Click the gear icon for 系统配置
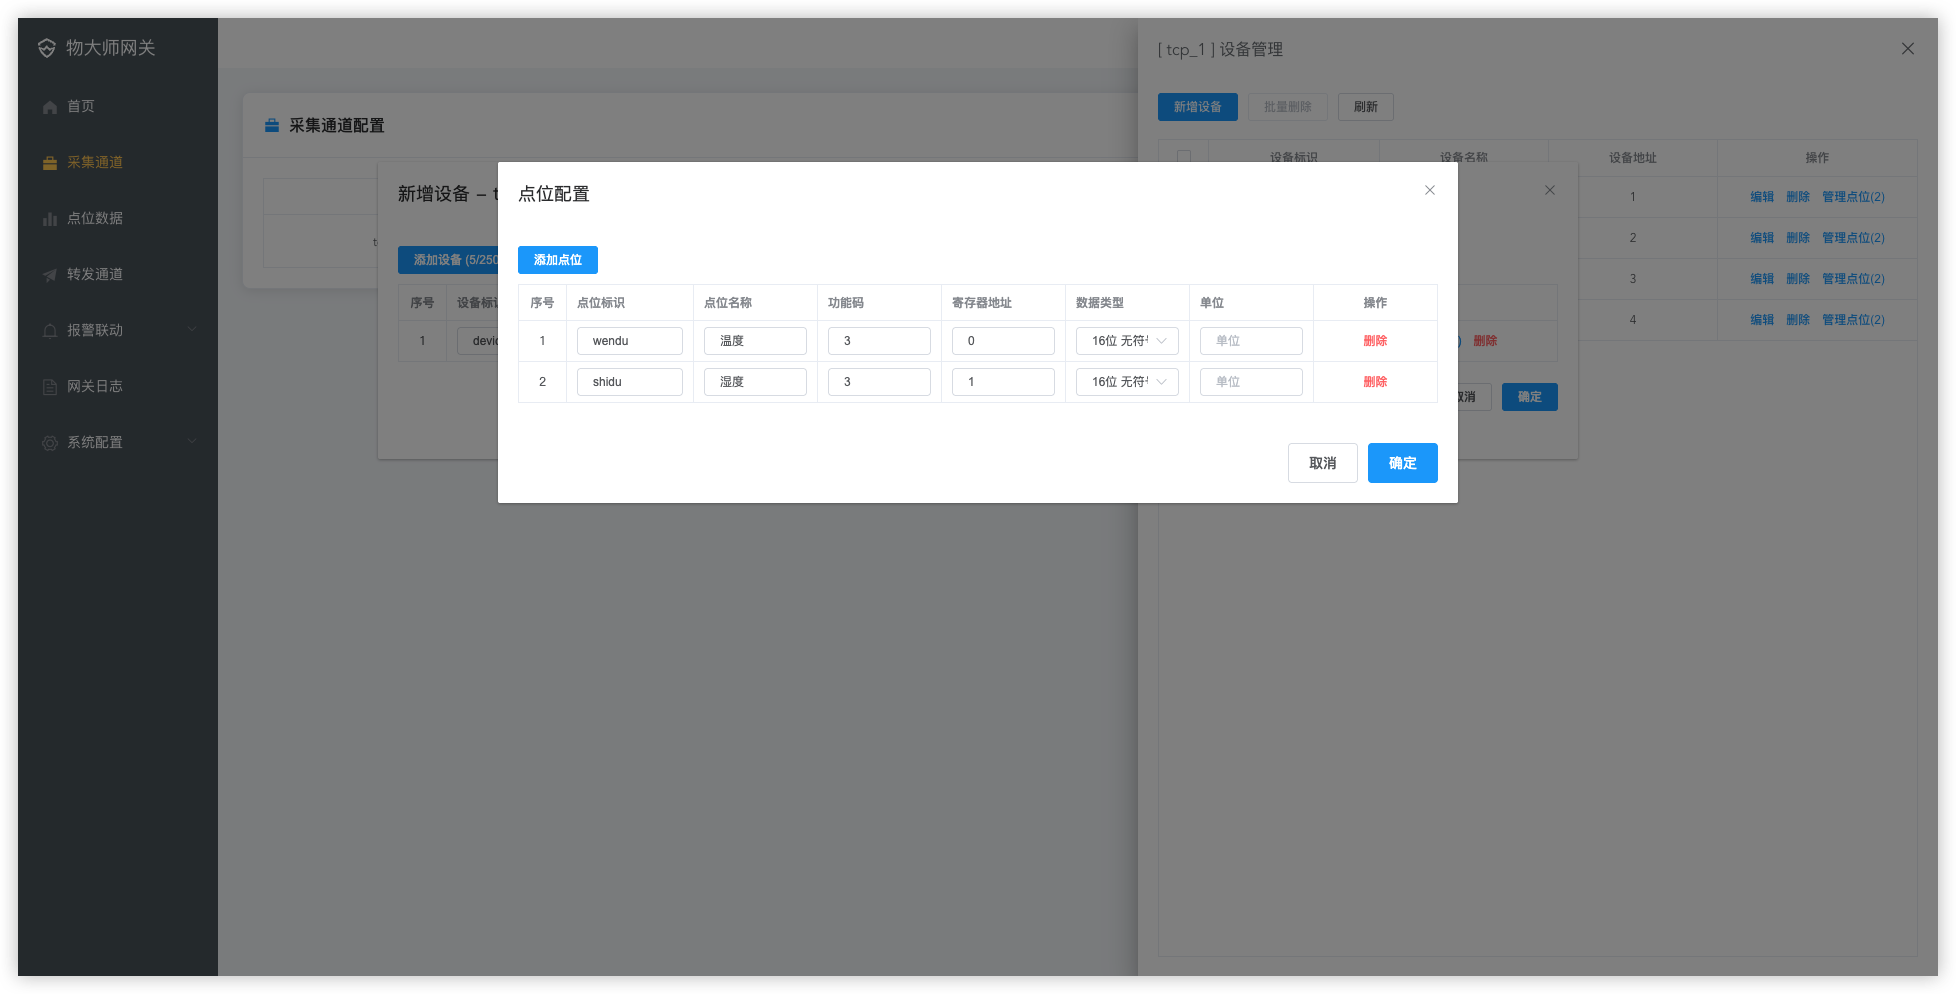1956x994 pixels. pos(50,443)
